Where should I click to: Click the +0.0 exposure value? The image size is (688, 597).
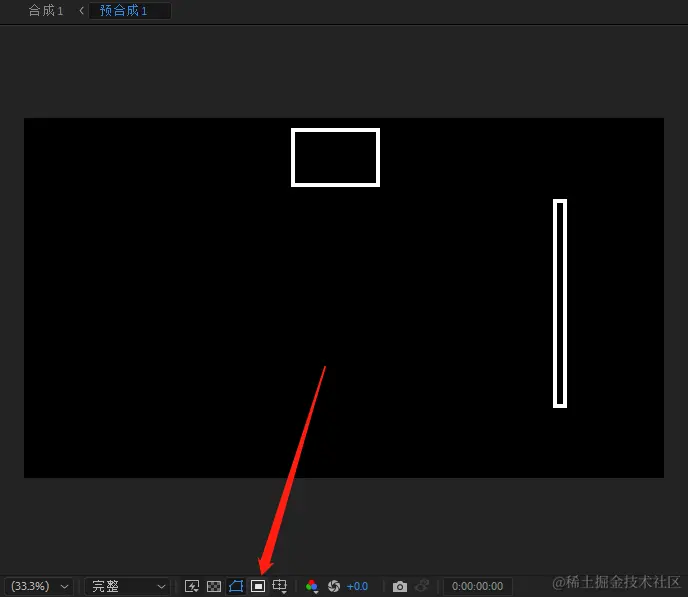click(357, 586)
